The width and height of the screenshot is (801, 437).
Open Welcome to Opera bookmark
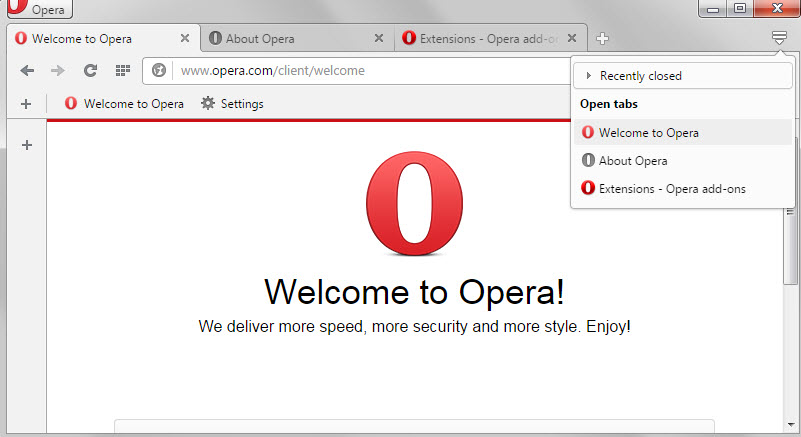pyautogui.click(x=124, y=104)
